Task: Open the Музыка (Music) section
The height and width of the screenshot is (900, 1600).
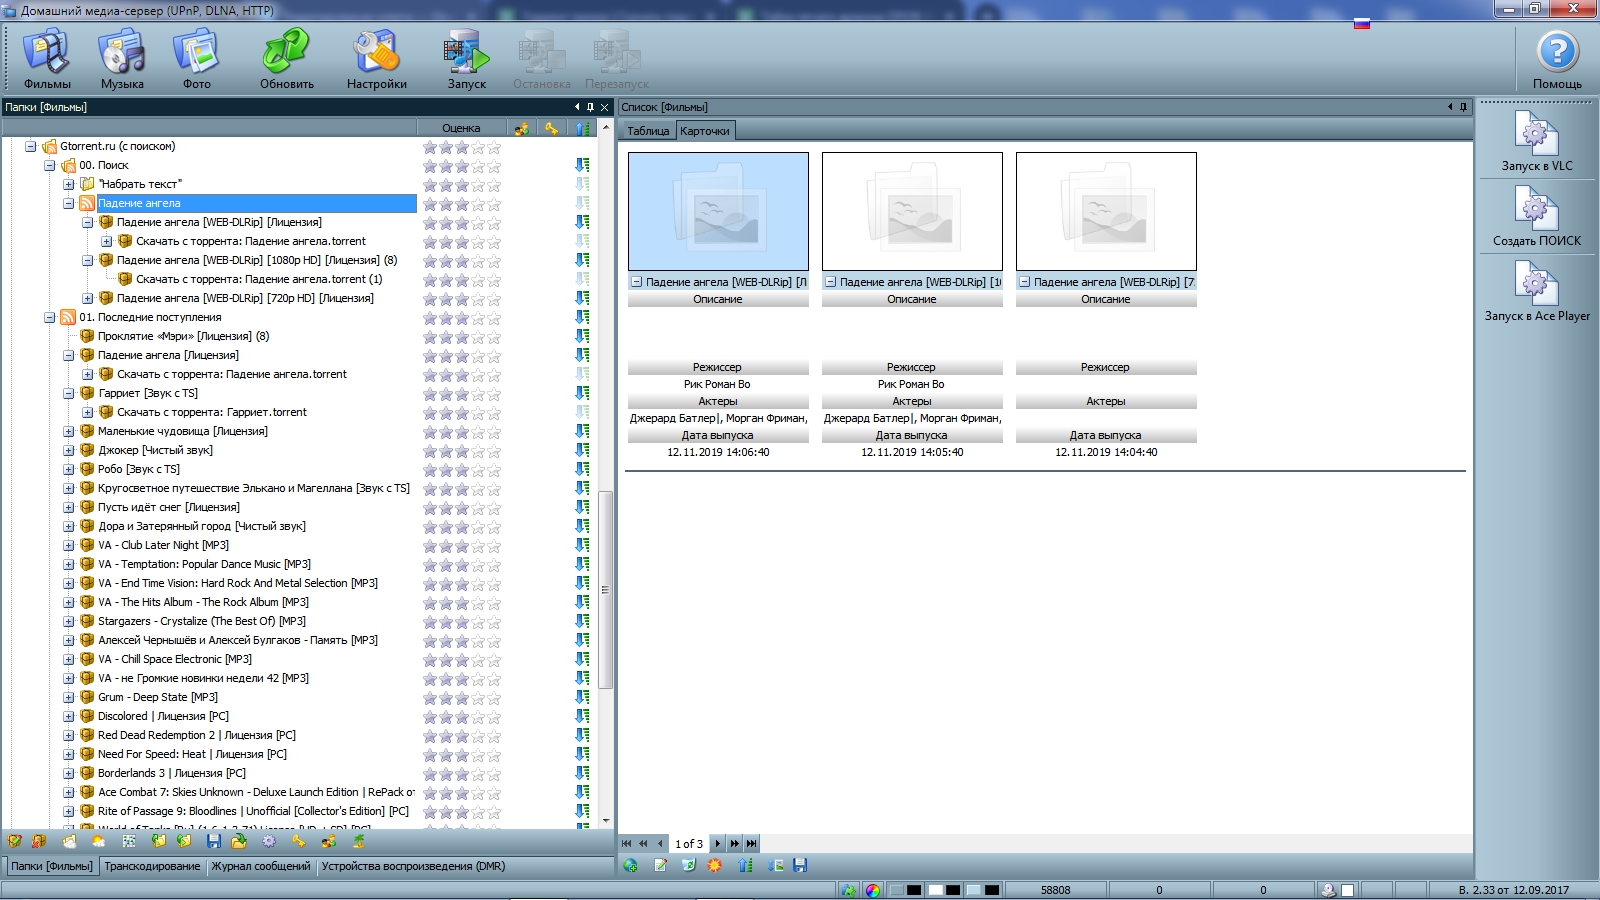Action: point(122,58)
